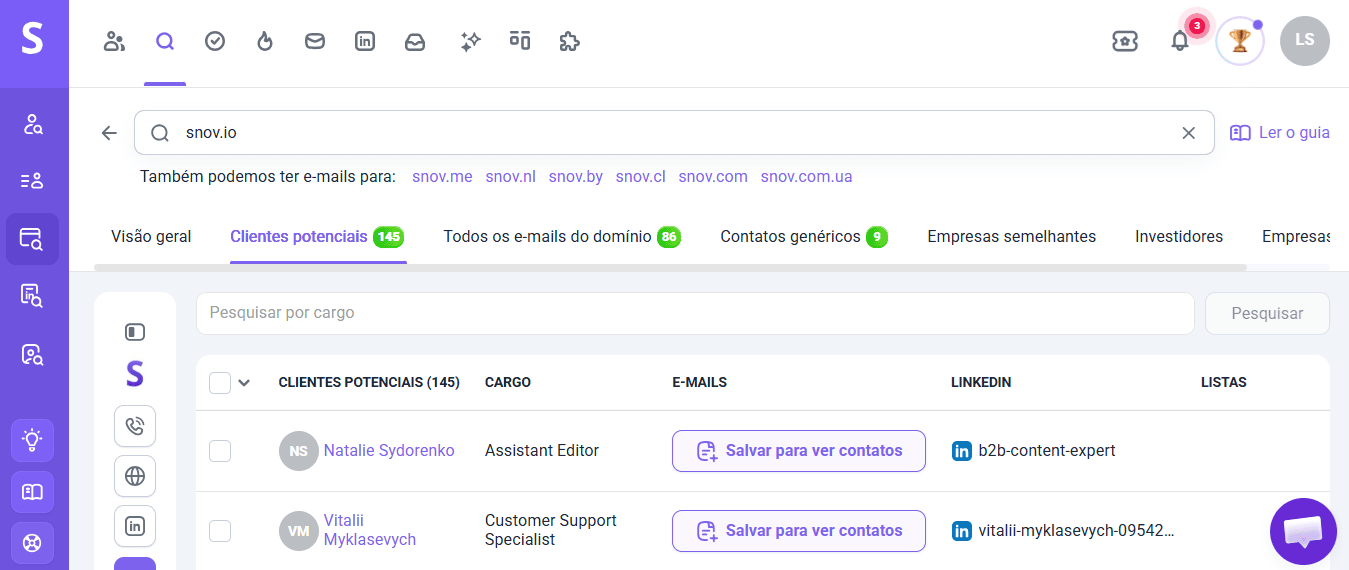Expand the dropdown arrow next to select-all checkbox
Image resolution: width=1349 pixels, height=570 pixels.
pyautogui.click(x=243, y=383)
